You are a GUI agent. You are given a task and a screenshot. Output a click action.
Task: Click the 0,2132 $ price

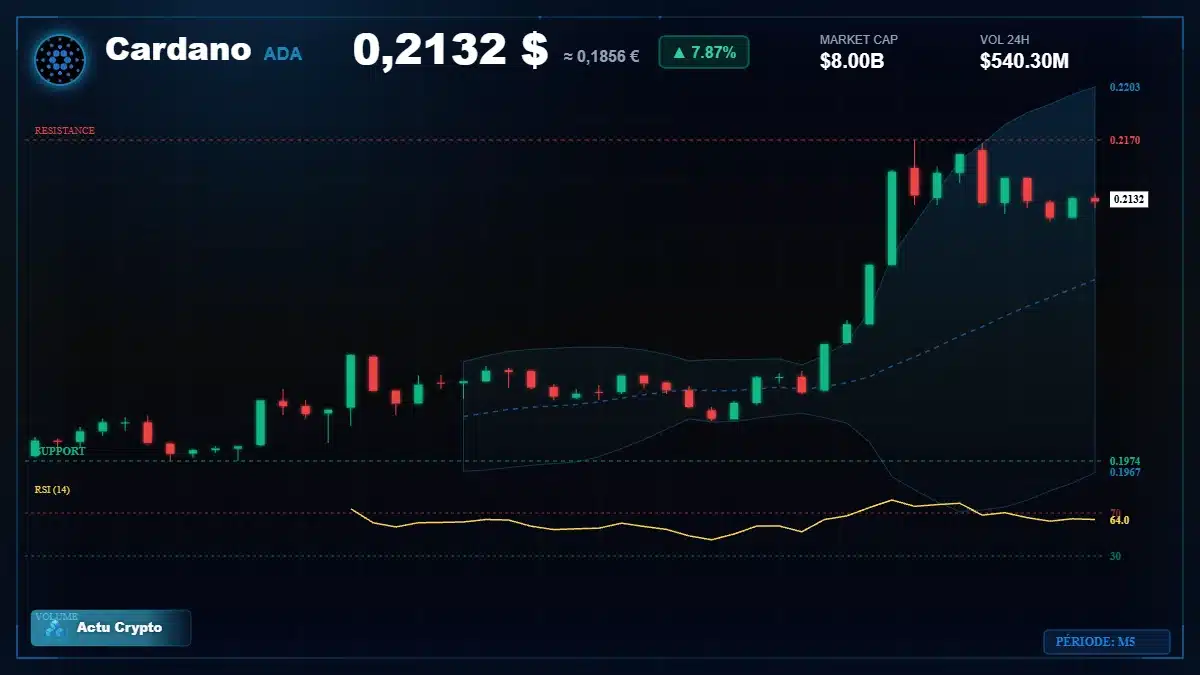pyautogui.click(x=450, y=50)
